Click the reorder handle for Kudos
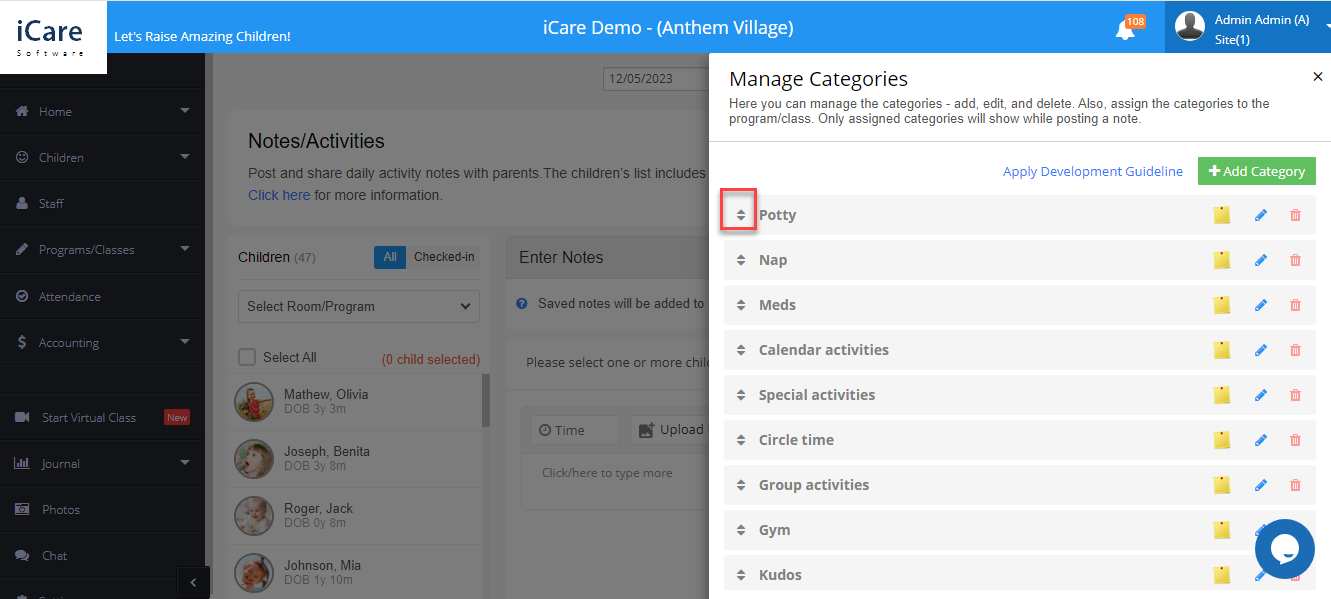 (741, 575)
